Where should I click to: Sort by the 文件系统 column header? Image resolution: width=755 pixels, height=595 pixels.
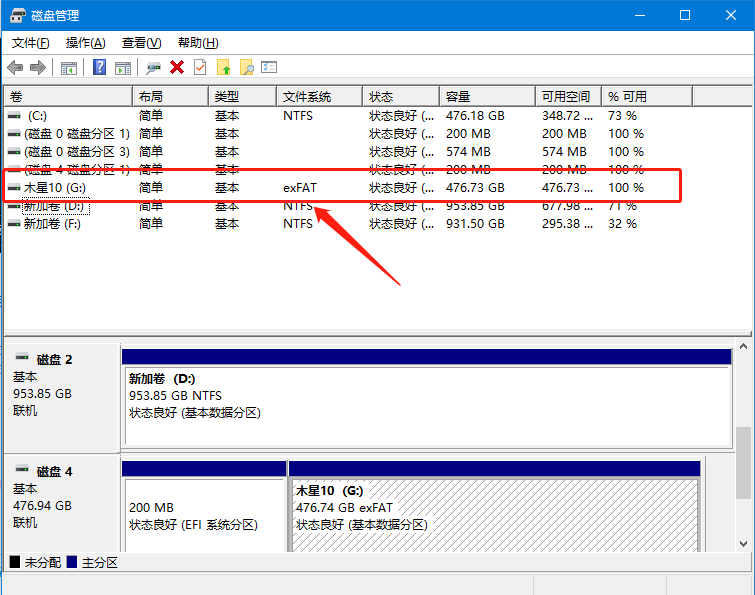306,96
